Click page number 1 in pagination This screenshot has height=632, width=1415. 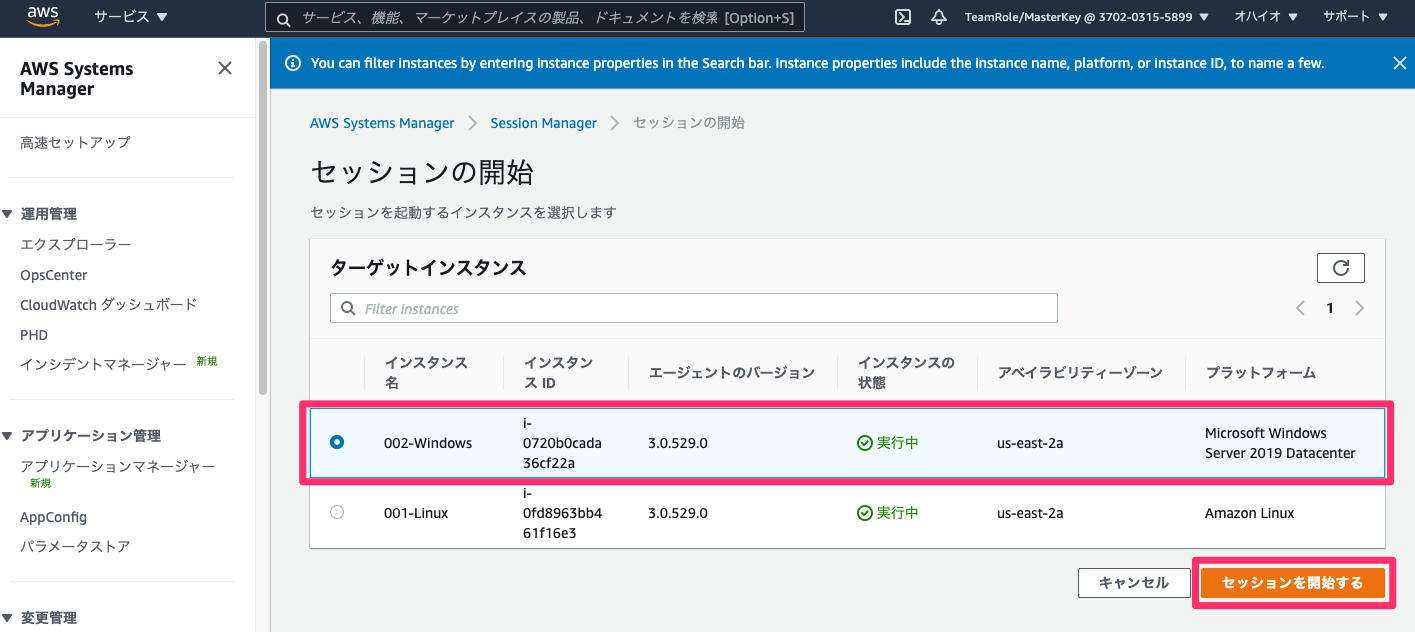coord(1330,308)
